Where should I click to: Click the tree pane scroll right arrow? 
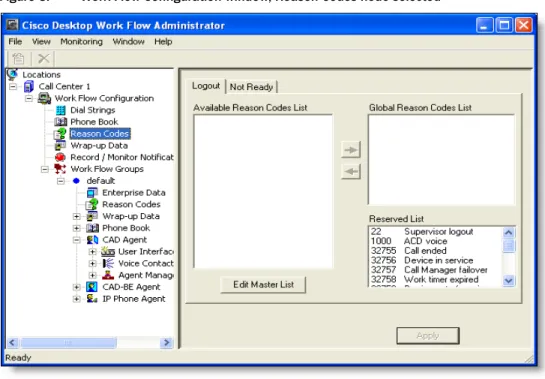click(x=166, y=343)
